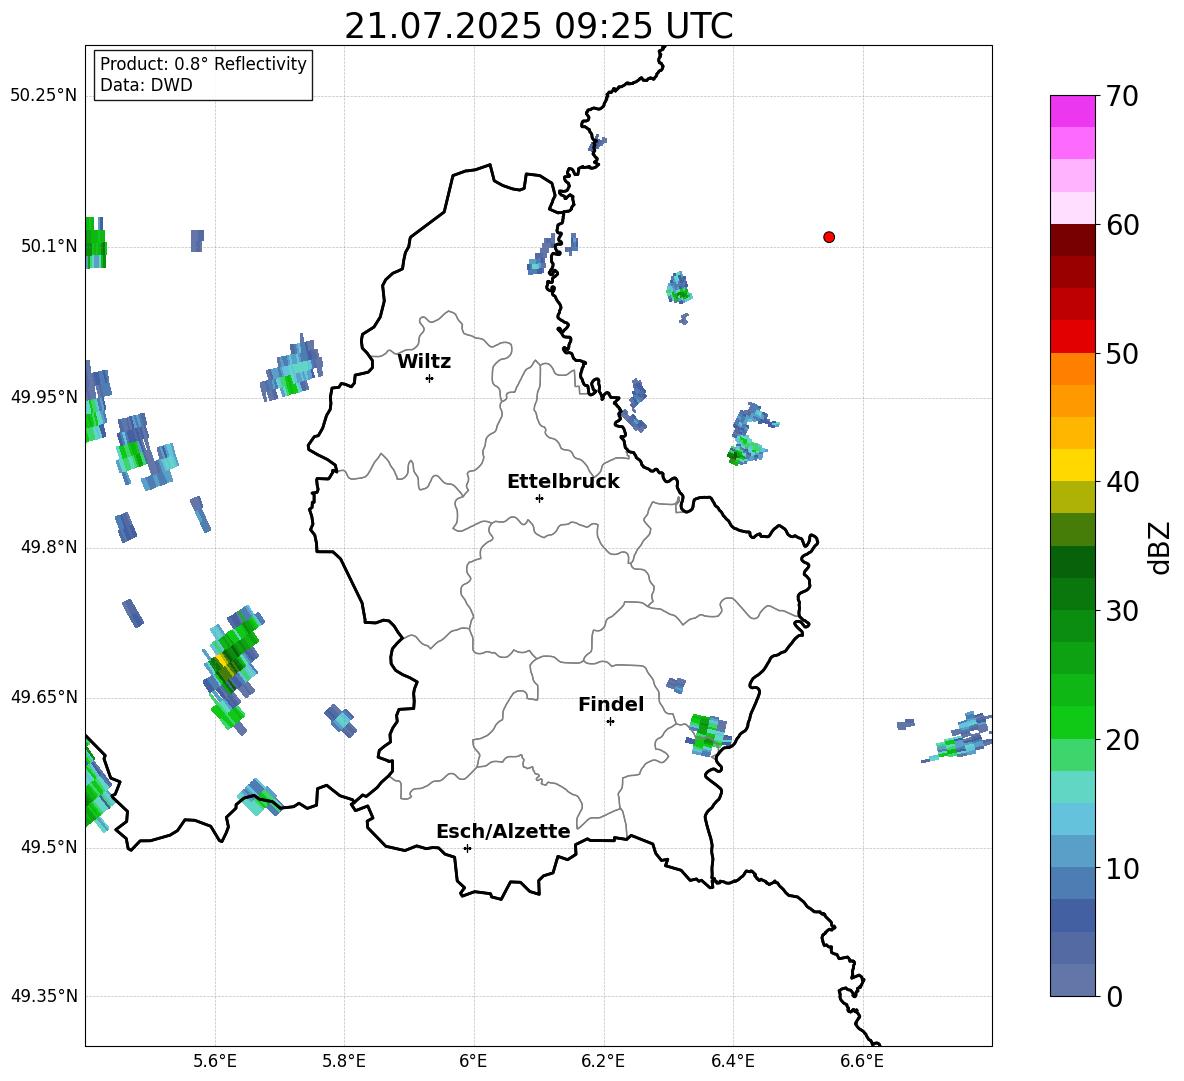
Task: Click the 20 tick on the colorbar
Action: pos(1121,740)
